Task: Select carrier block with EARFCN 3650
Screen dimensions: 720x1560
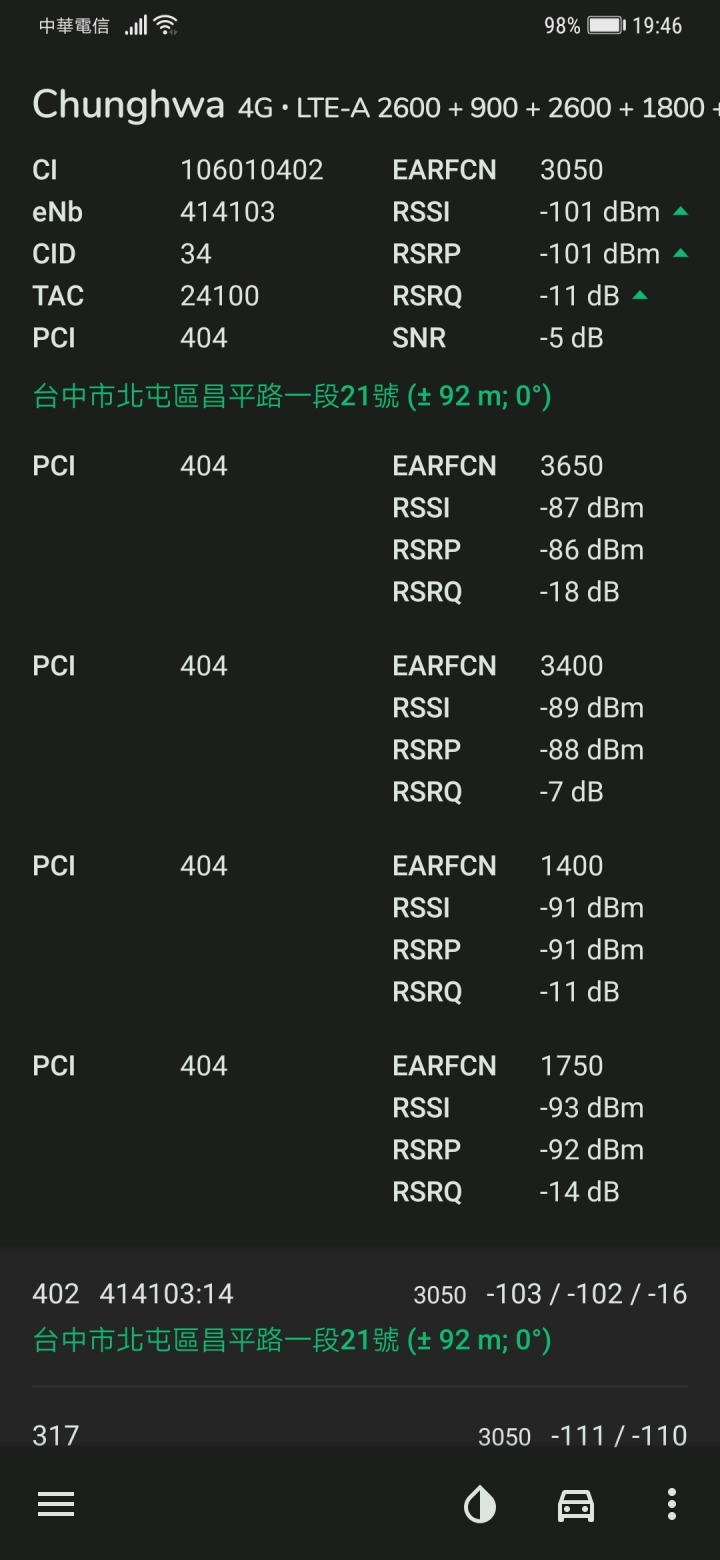Action: click(360, 529)
